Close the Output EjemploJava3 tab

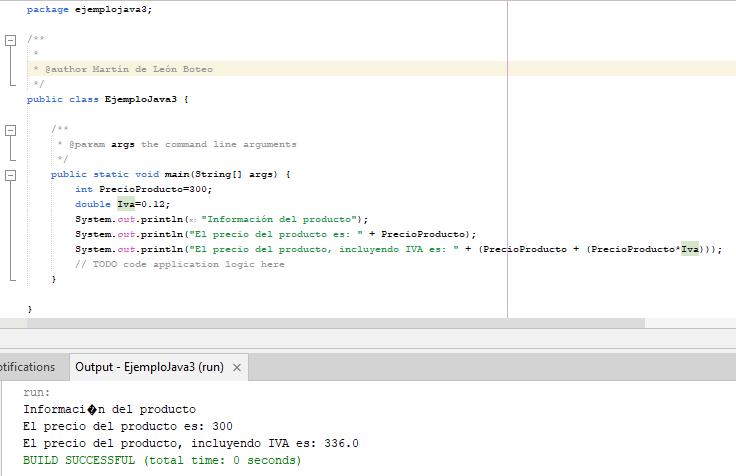click(x=237, y=368)
